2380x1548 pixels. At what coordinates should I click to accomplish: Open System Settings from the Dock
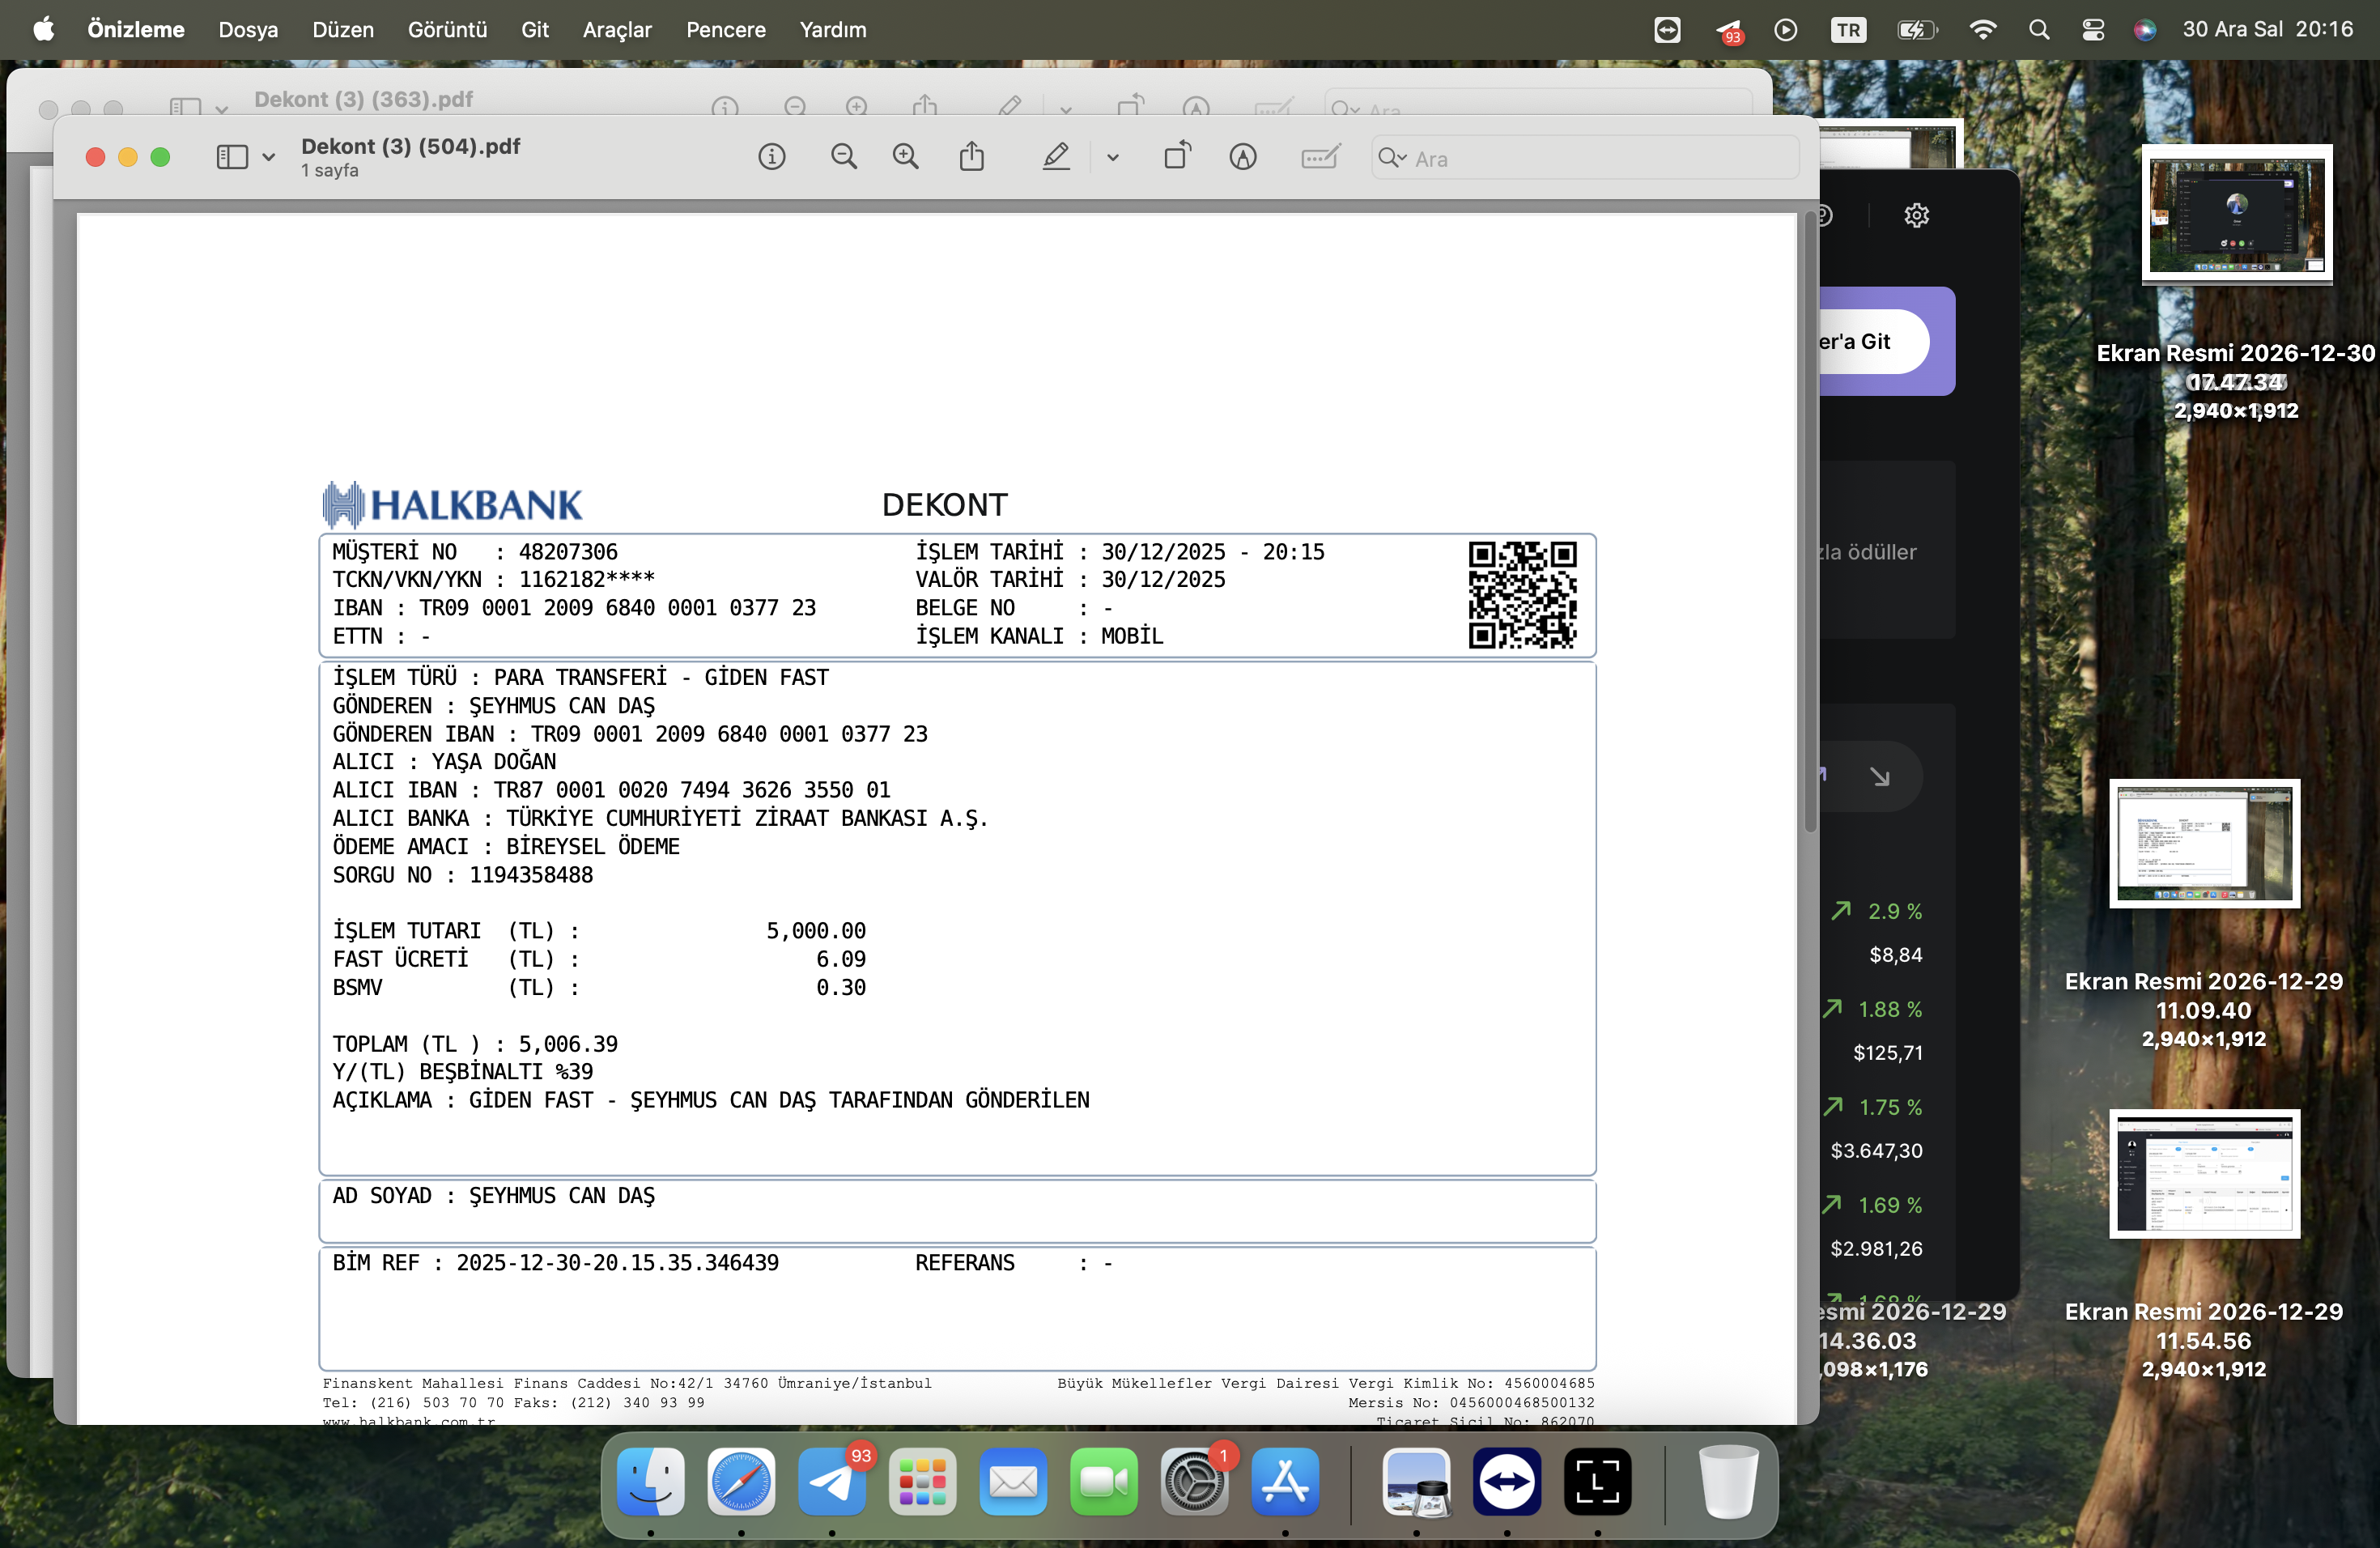click(1194, 1481)
